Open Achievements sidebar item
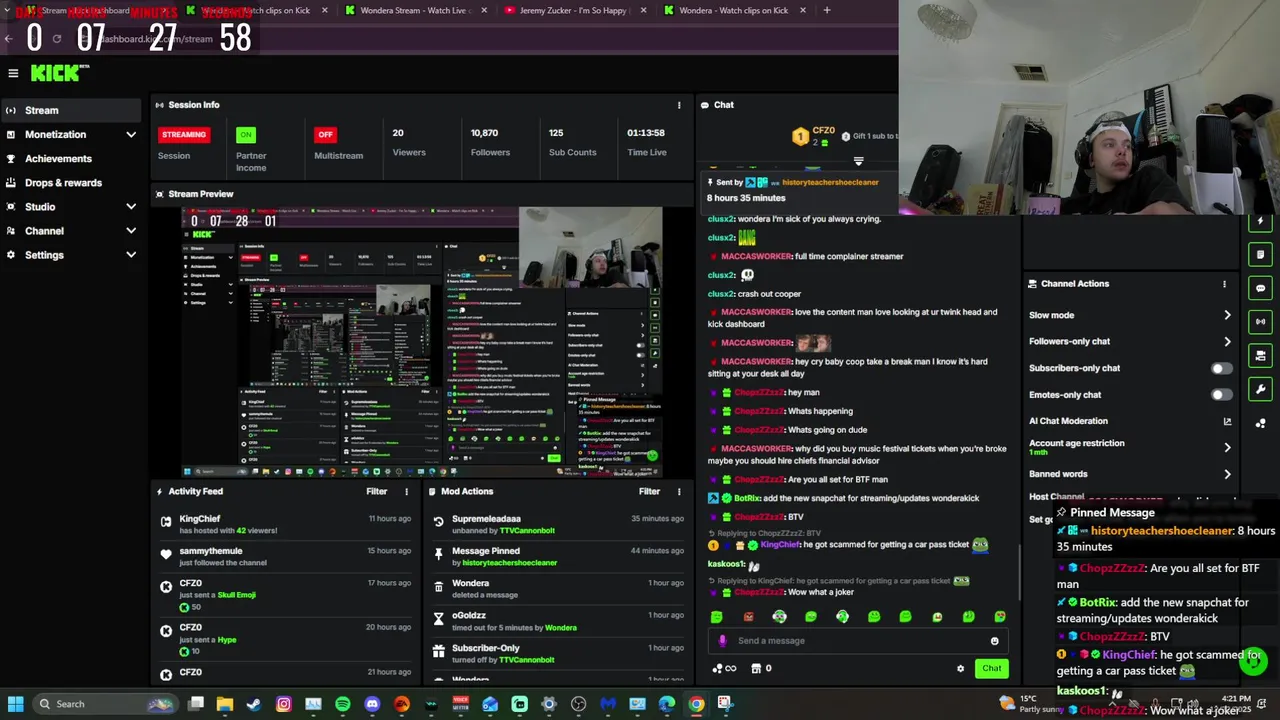 [x=70, y=159]
